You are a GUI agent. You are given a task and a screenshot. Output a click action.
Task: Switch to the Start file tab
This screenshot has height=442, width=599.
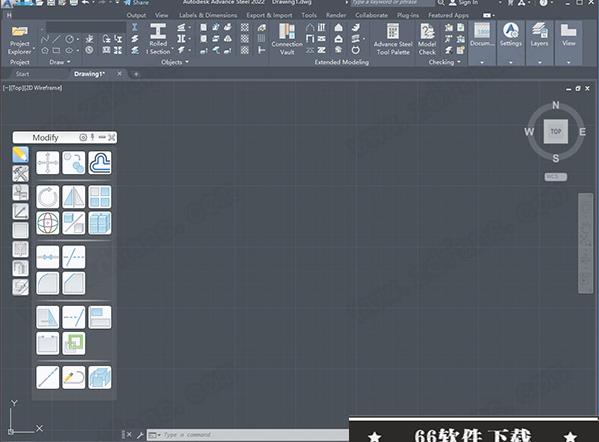tap(23, 74)
